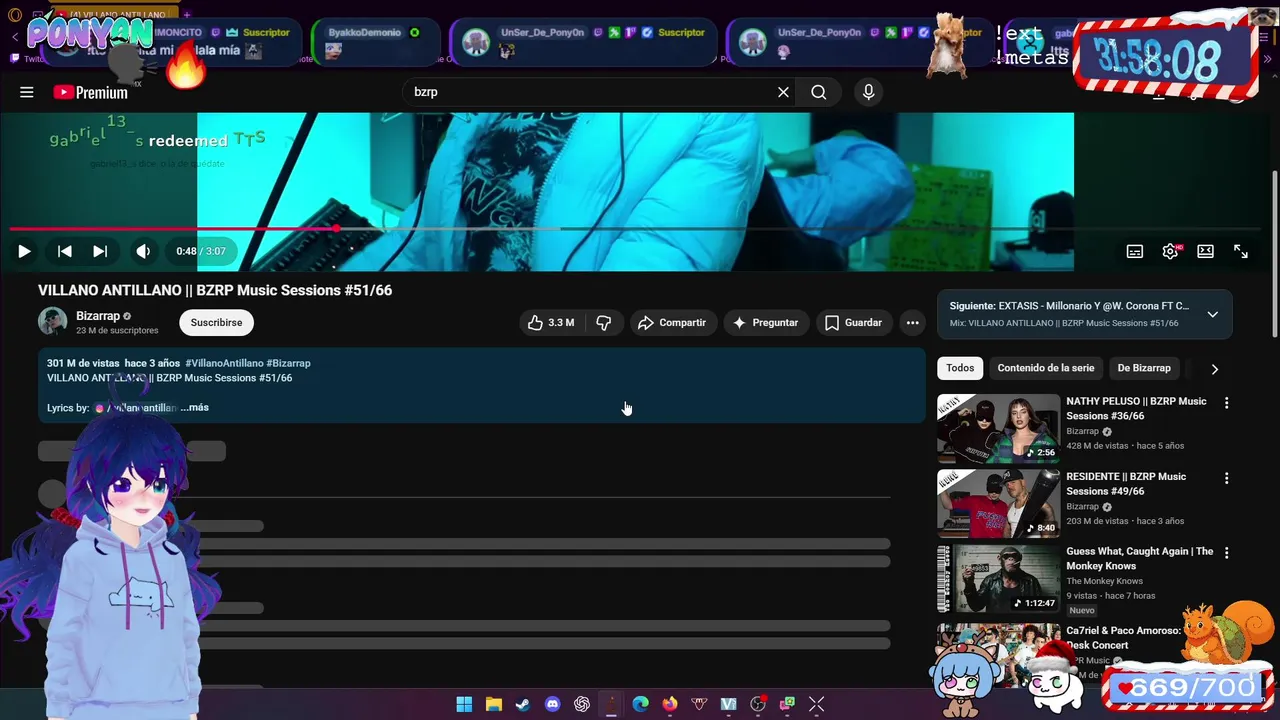The width and height of the screenshot is (1280, 720).
Task: Open VSeeFace V icon on taskbar
Action: [x=728, y=704]
